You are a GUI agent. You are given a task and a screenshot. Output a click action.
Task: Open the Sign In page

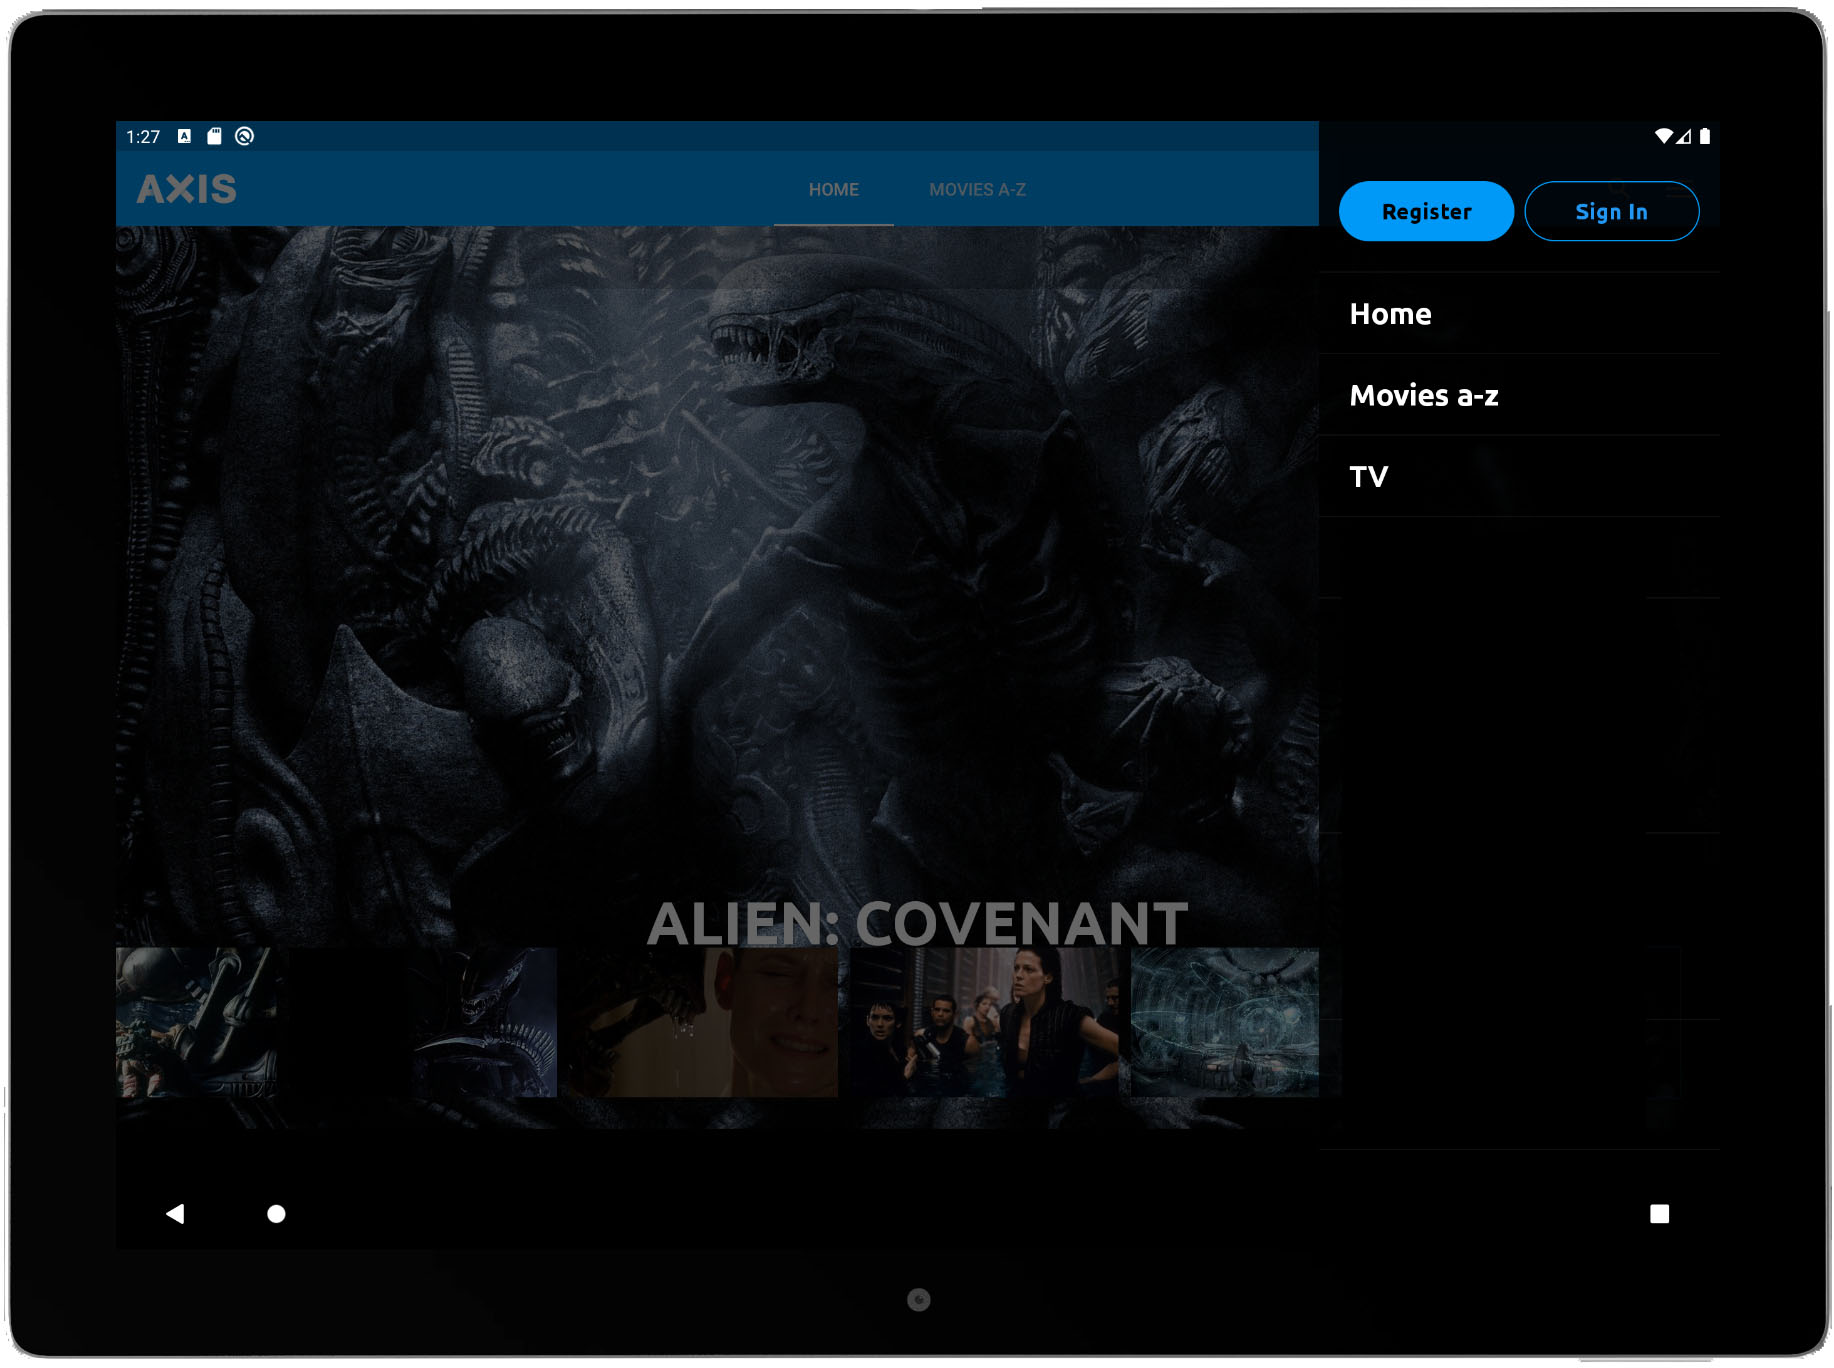pos(1611,211)
